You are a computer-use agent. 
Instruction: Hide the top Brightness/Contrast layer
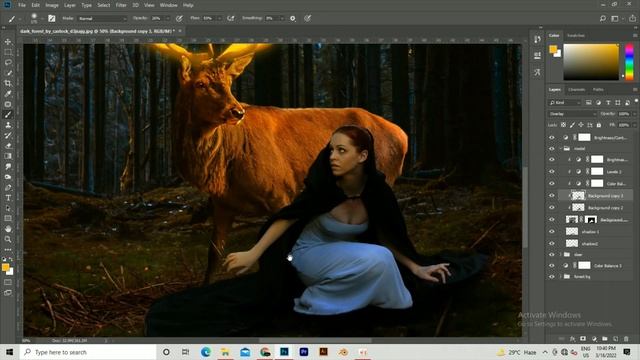(x=552, y=138)
